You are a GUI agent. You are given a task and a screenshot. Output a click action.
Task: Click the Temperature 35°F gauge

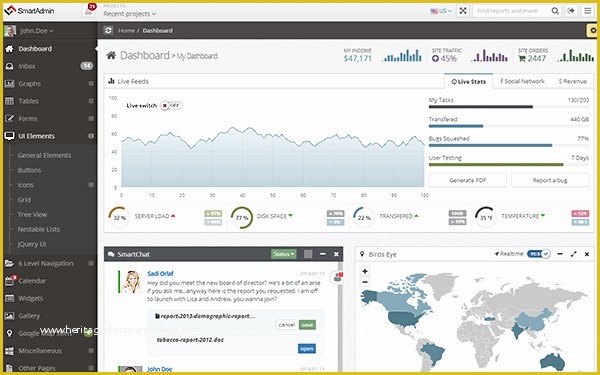(x=486, y=217)
